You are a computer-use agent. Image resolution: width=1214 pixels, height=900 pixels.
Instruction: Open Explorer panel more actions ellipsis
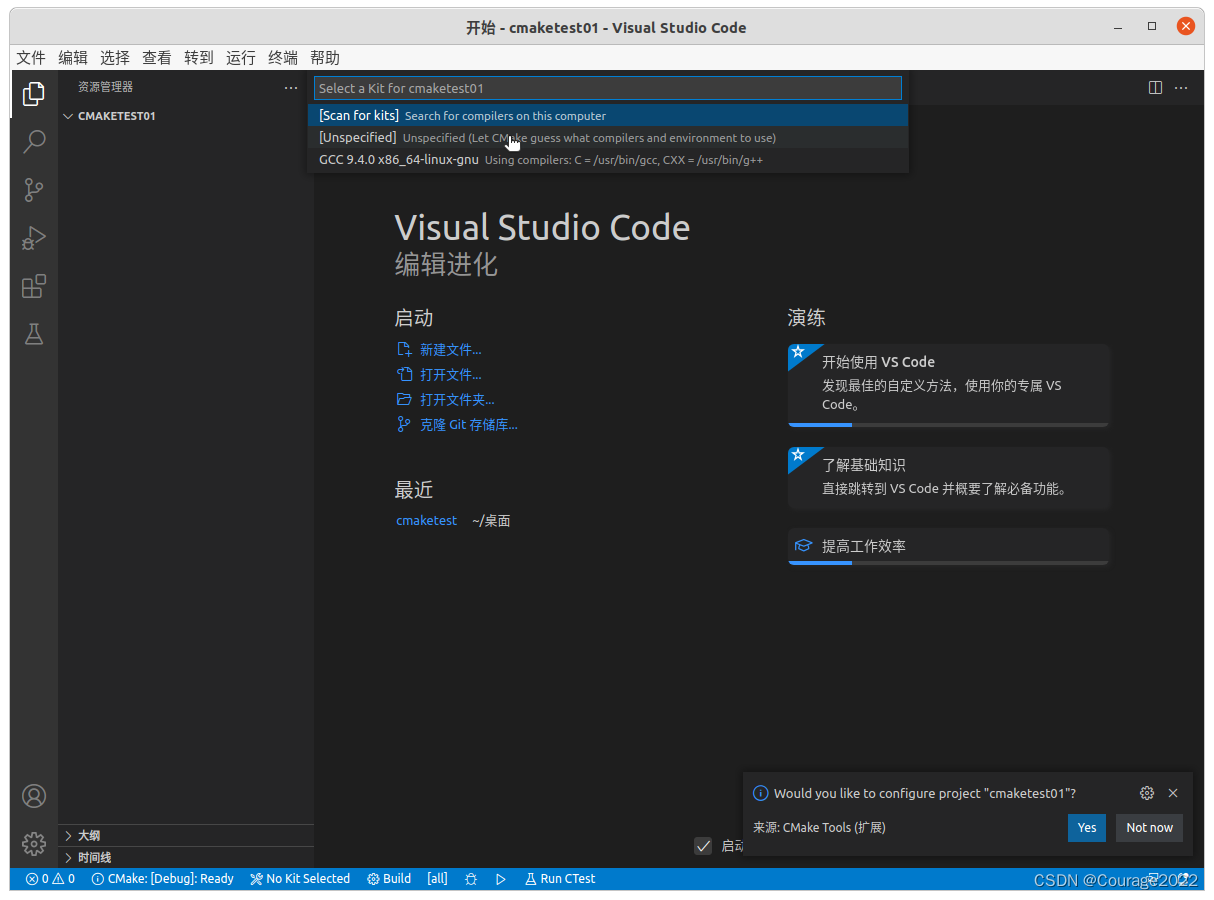coord(291,88)
